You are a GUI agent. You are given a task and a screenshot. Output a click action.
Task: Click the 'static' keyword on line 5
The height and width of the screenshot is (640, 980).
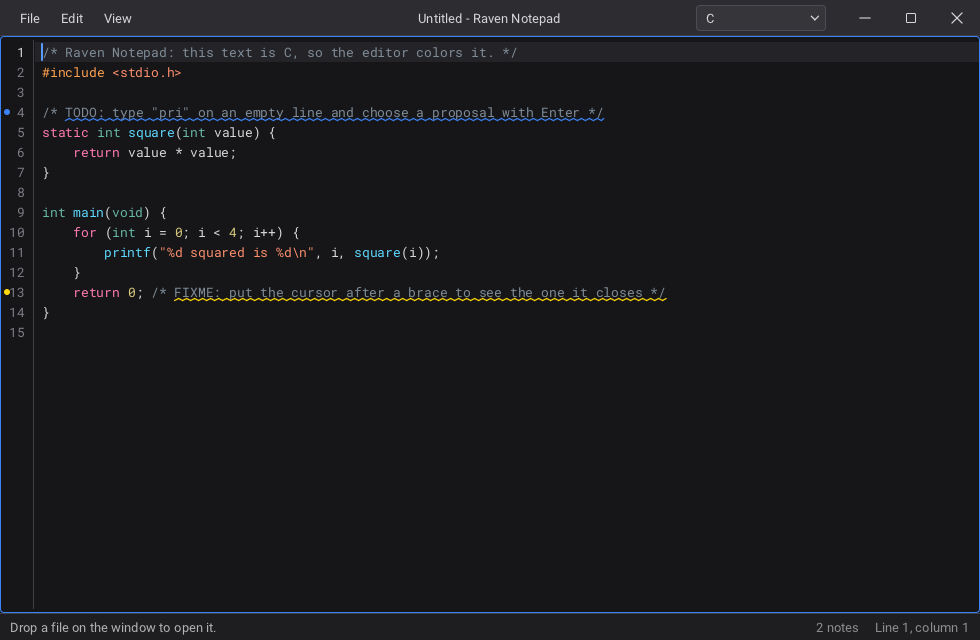65,132
